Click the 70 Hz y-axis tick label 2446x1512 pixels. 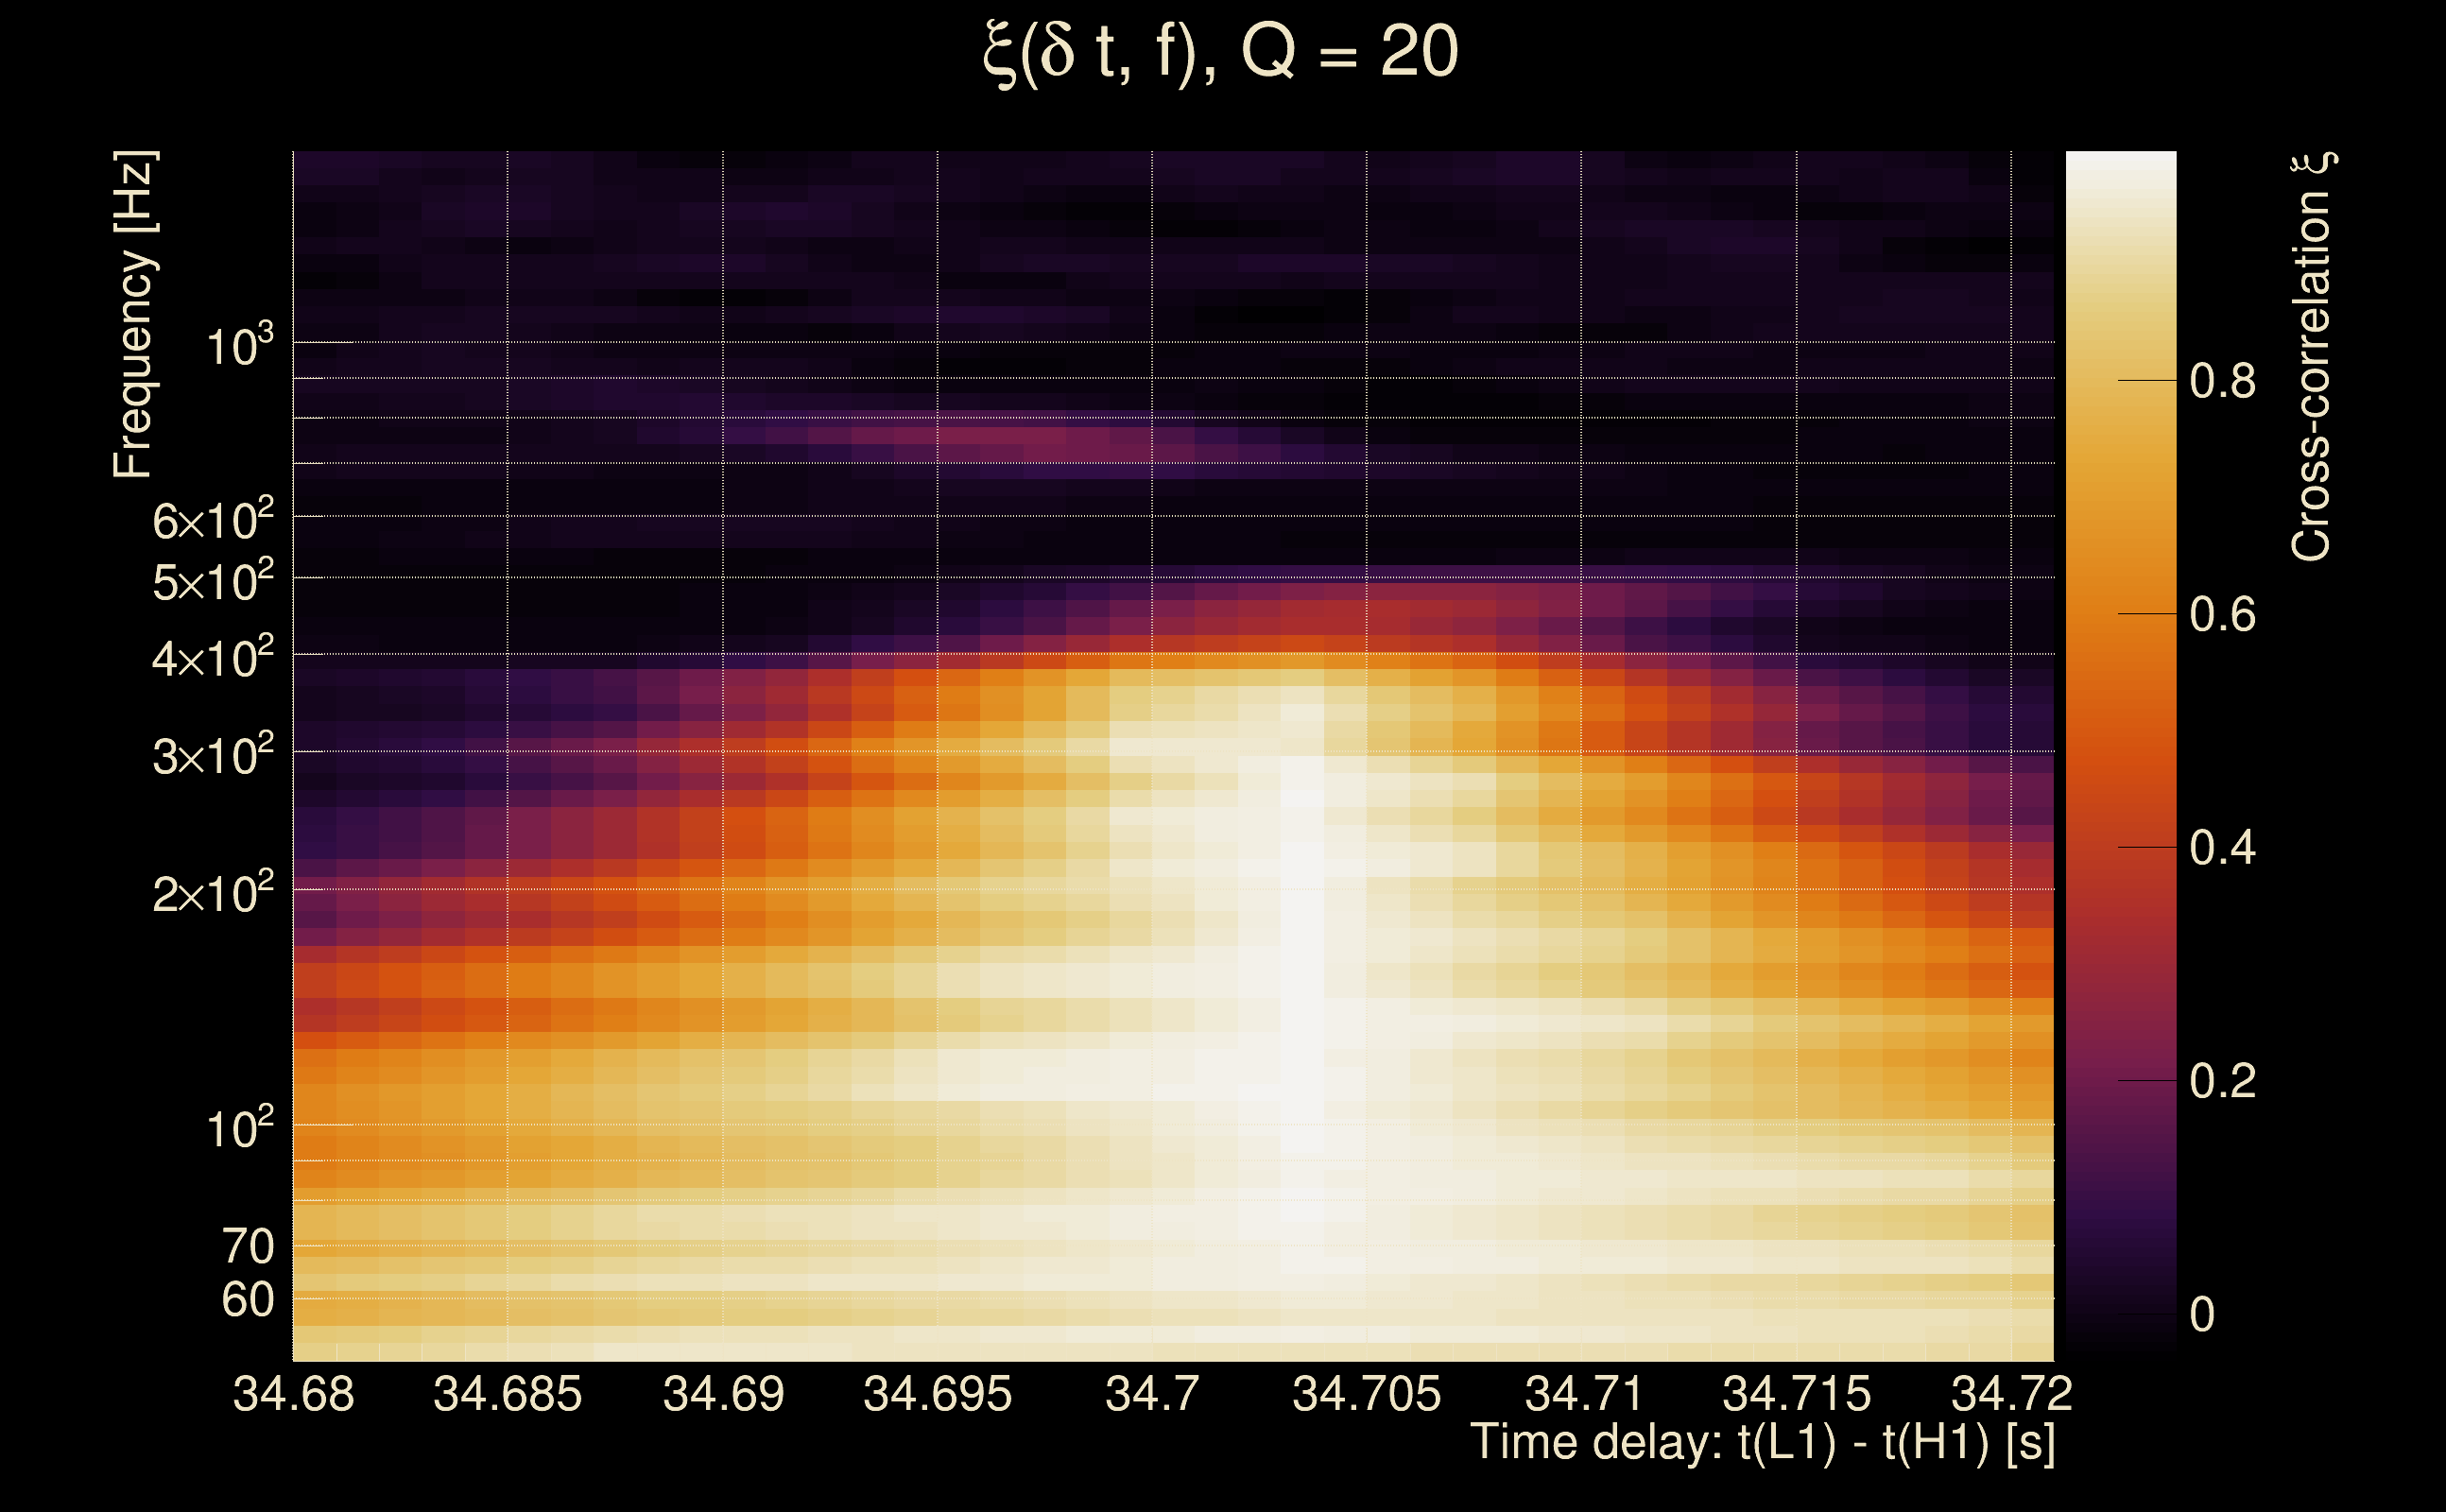click(x=247, y=1247)
